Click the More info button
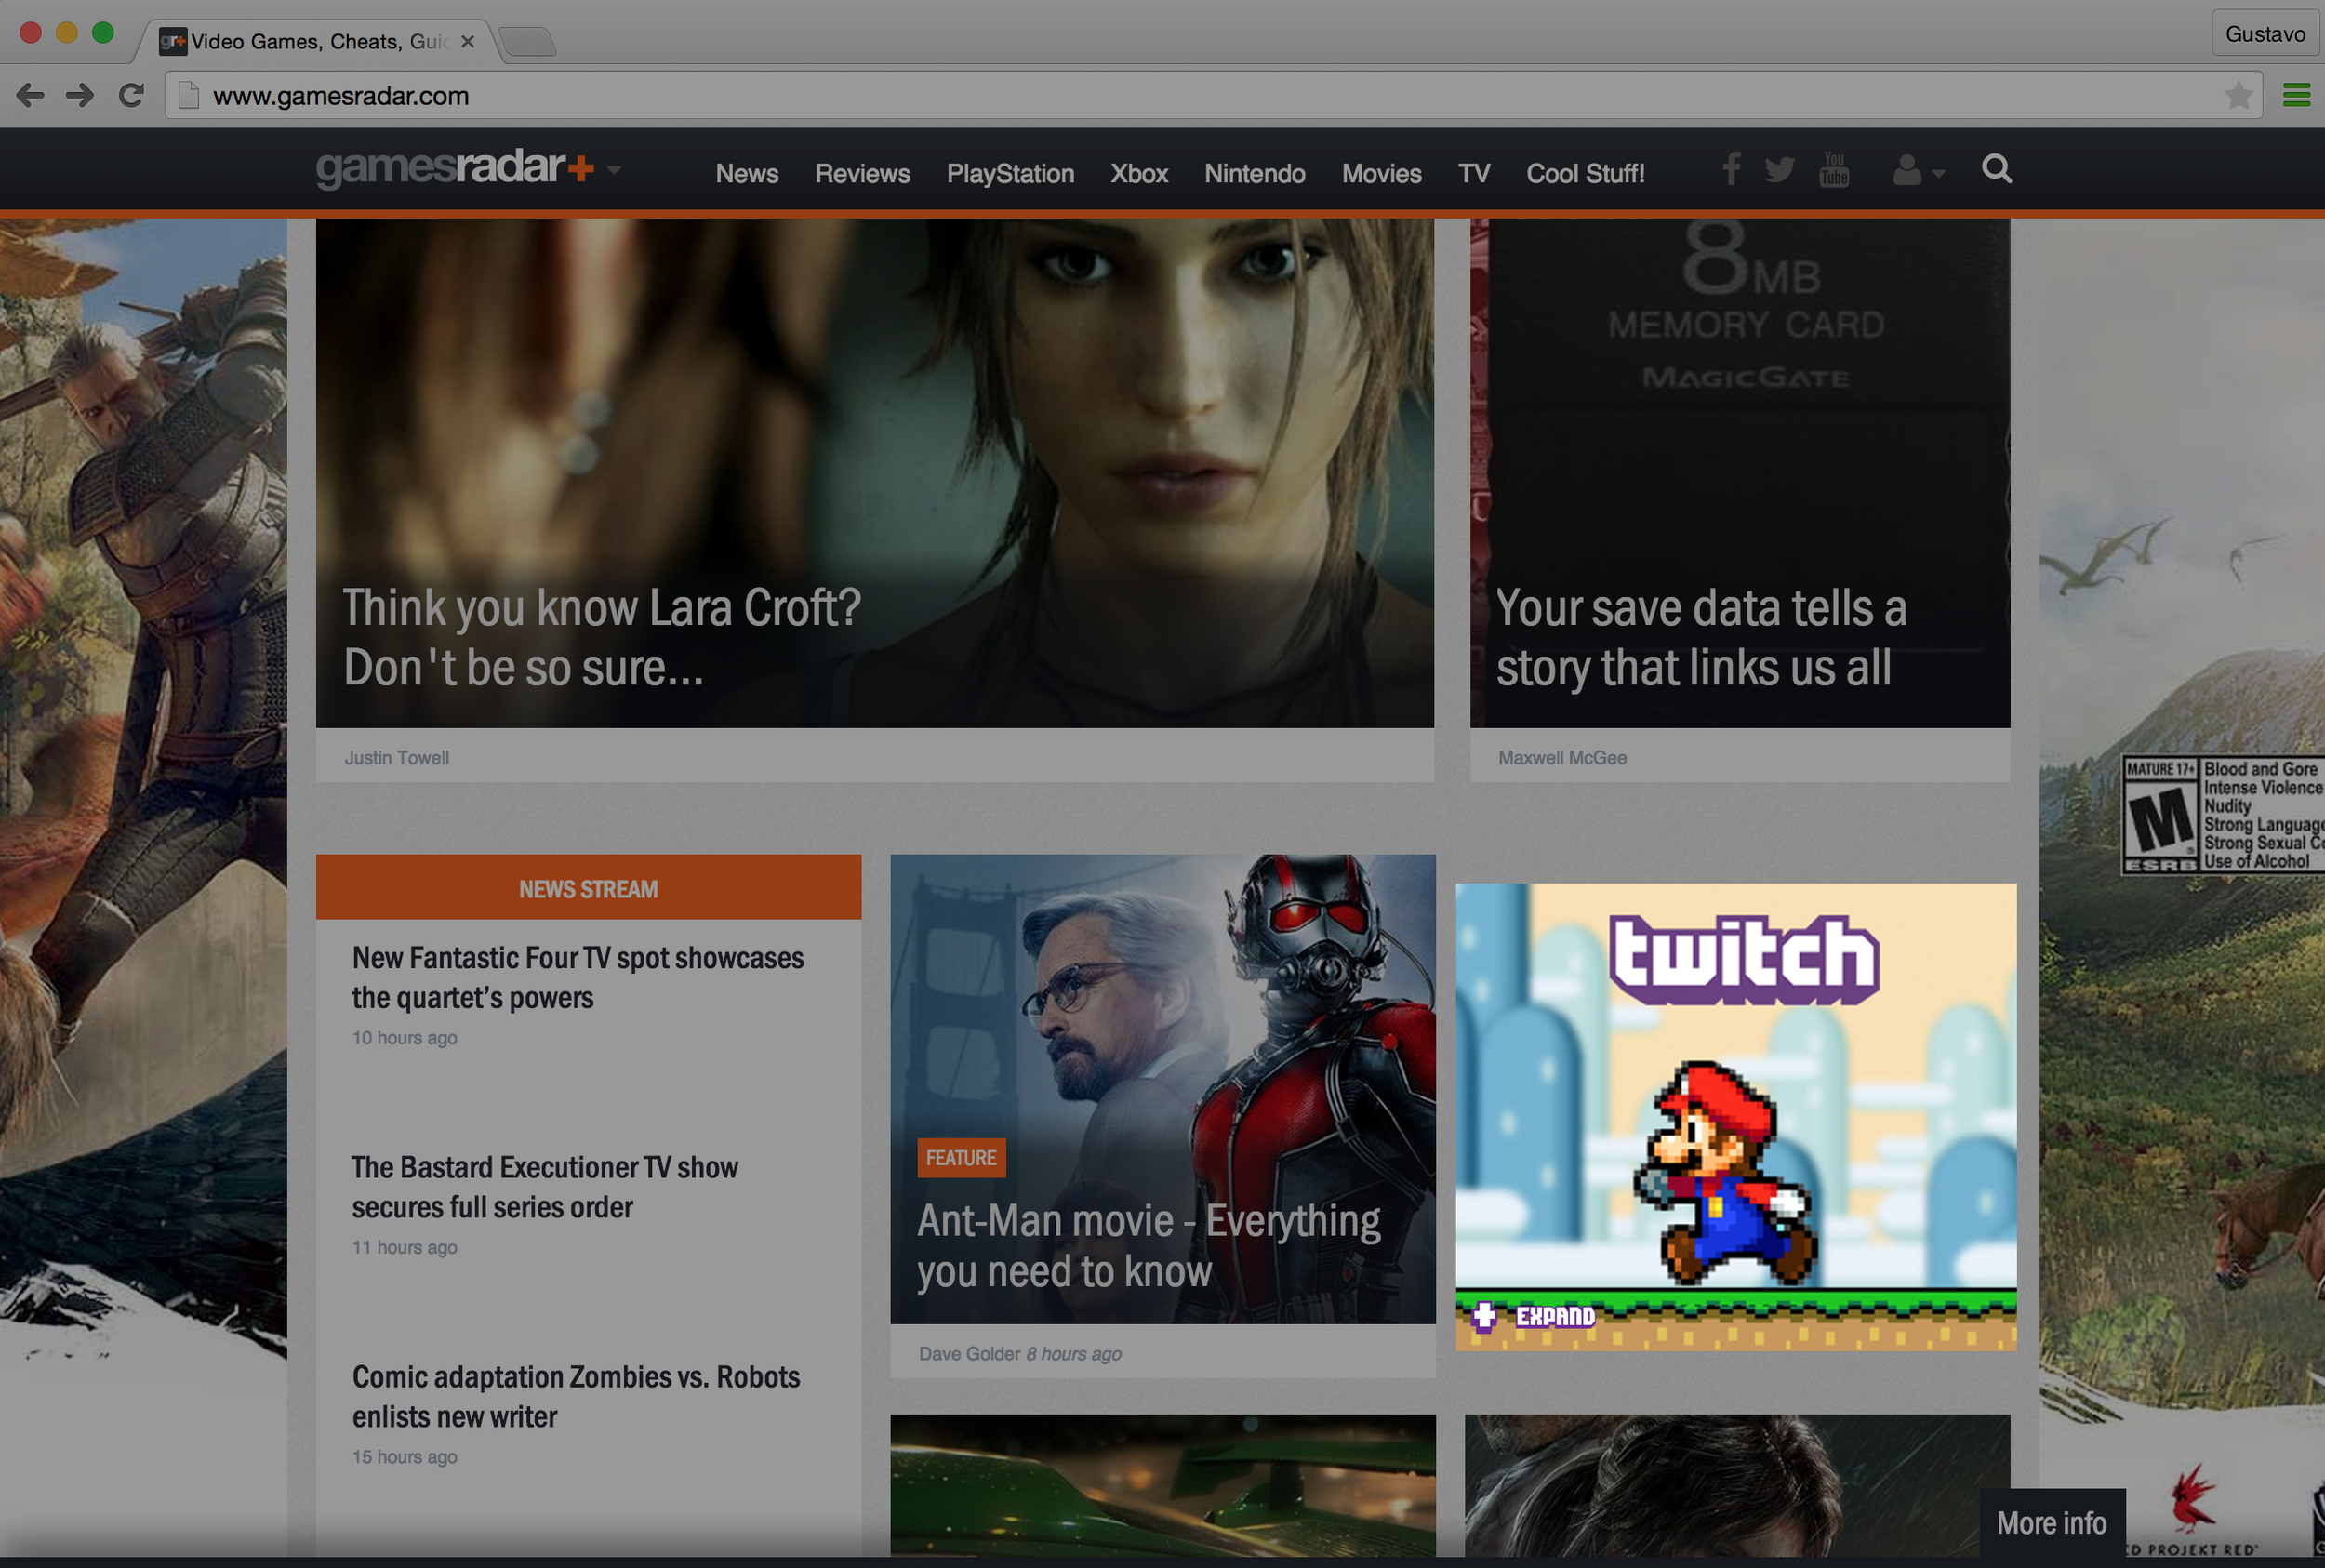 click(x=2052, y=1523)
